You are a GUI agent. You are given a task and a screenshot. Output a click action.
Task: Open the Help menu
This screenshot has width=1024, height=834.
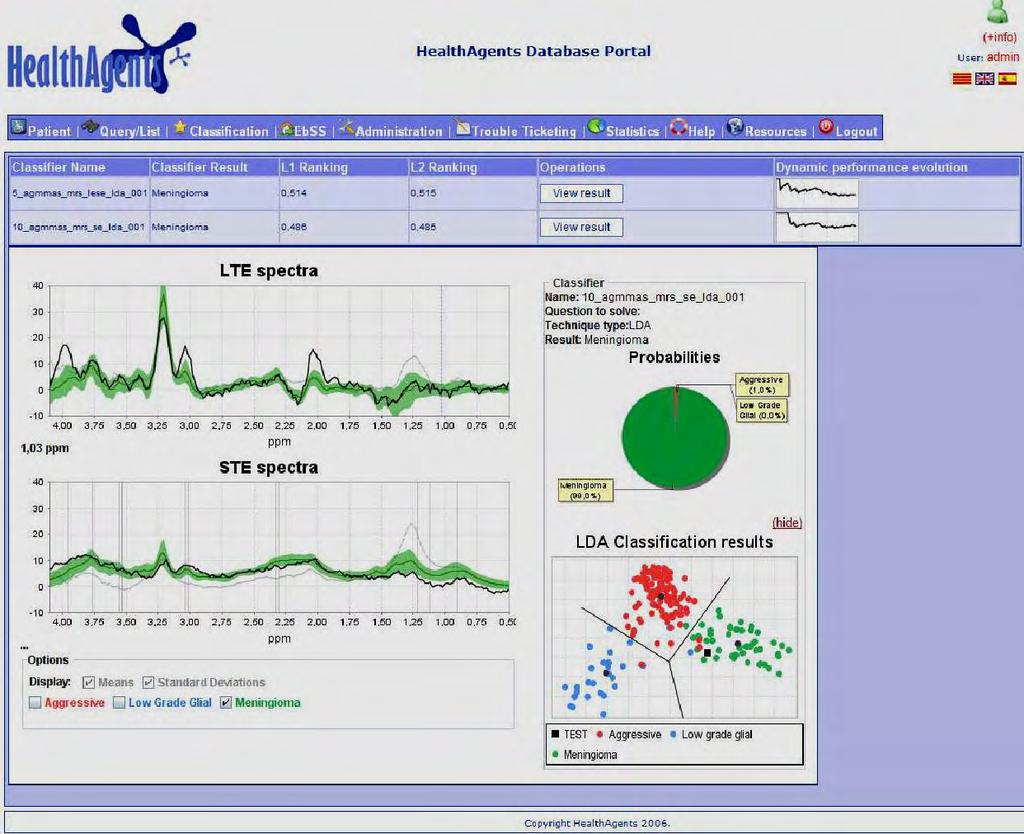click(x=701, y=131)
